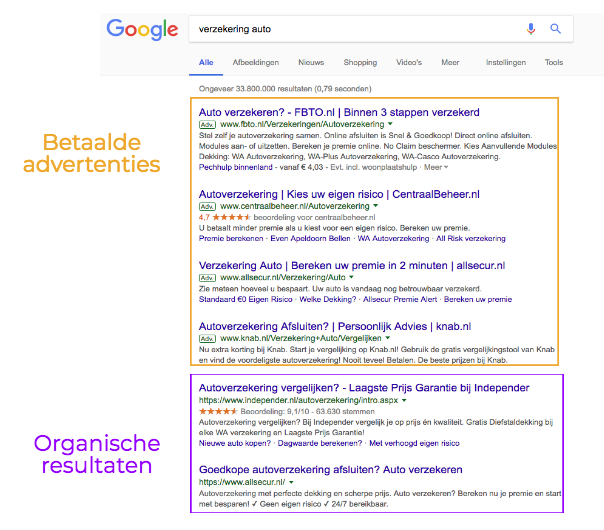Expand dropdown arrow next to centraalbeheer.nl URL

[x=376, y=206]
